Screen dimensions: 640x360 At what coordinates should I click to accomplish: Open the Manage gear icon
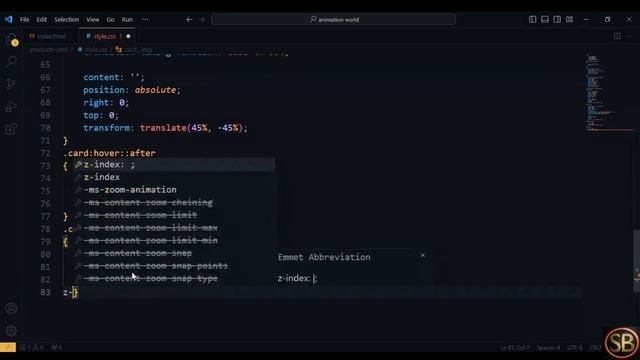pyautogui.click(x=11, y=331)
